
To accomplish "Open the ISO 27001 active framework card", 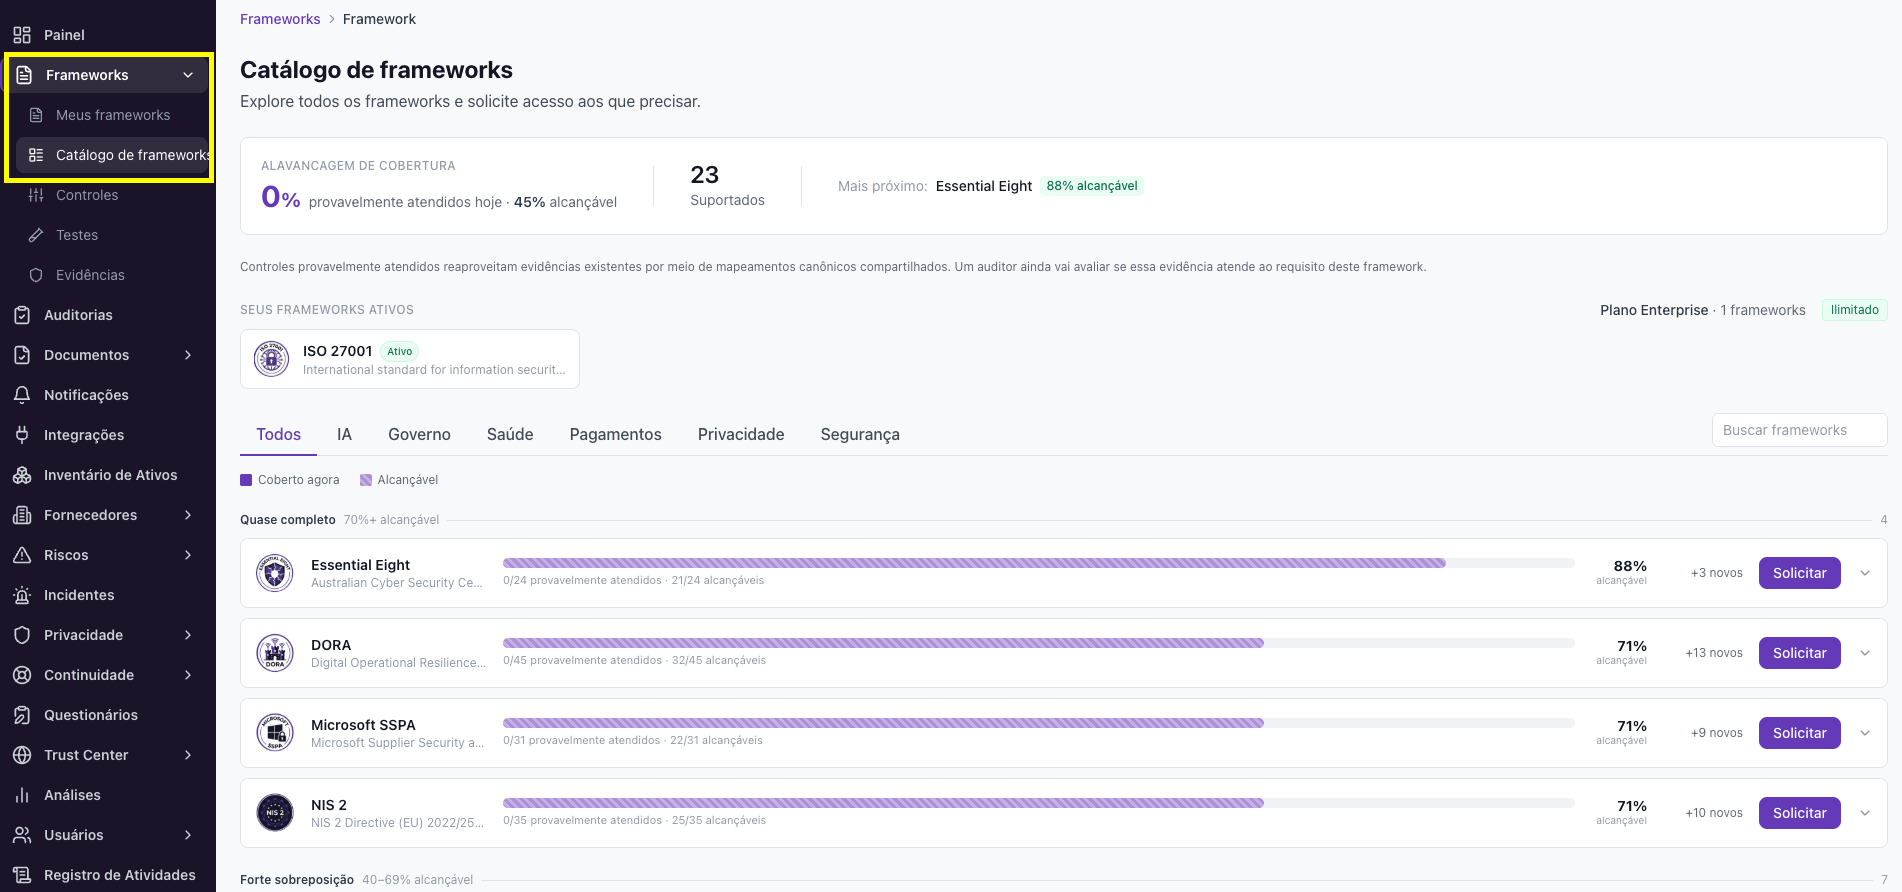I will click(410, 359).
